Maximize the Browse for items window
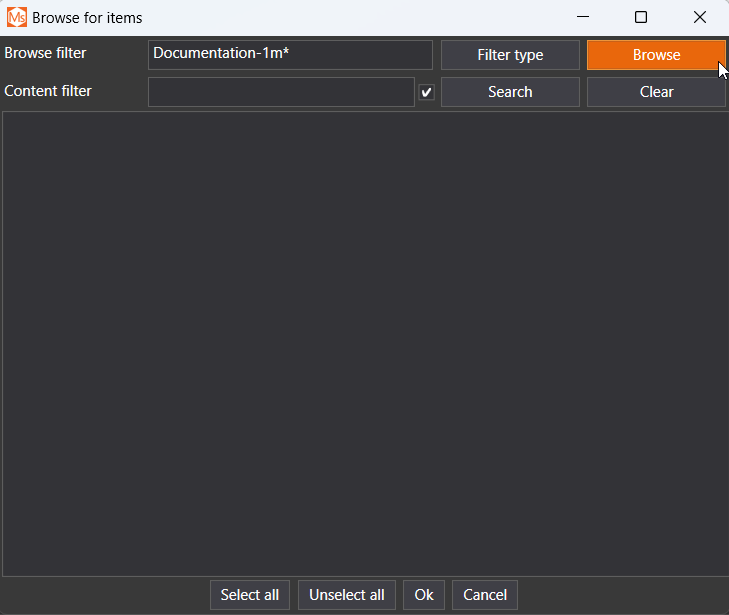Image resolution: width=729 pixels, height=615 pixels. pos(641,17)
